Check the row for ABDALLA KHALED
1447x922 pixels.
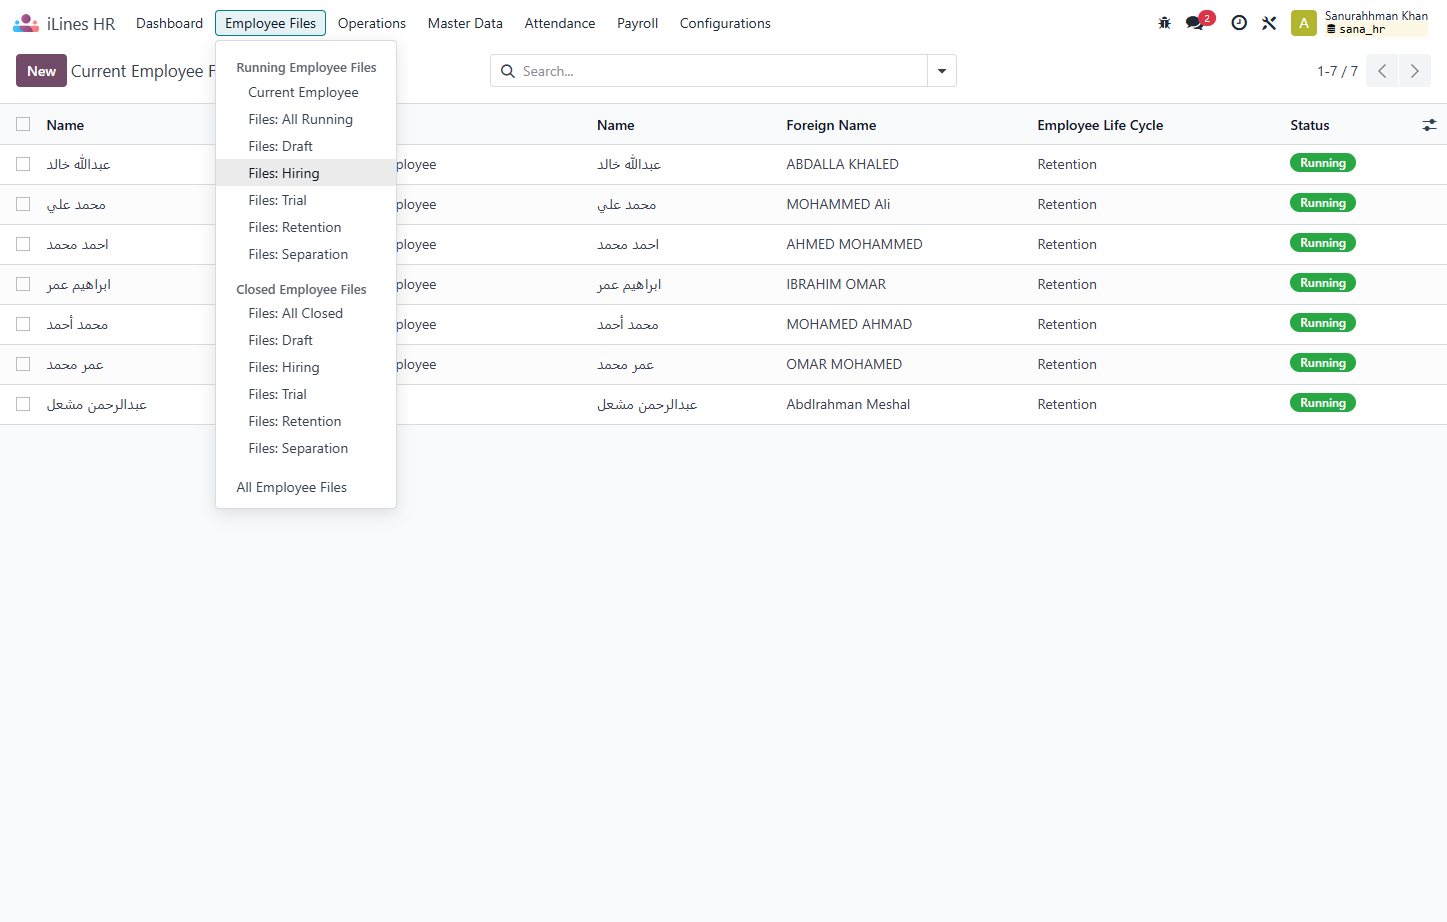pos(23,164)
